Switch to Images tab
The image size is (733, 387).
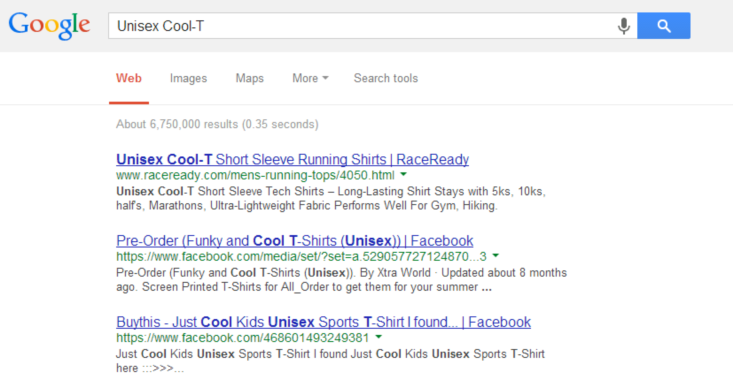pyautogui.click(x=188, y=78)
